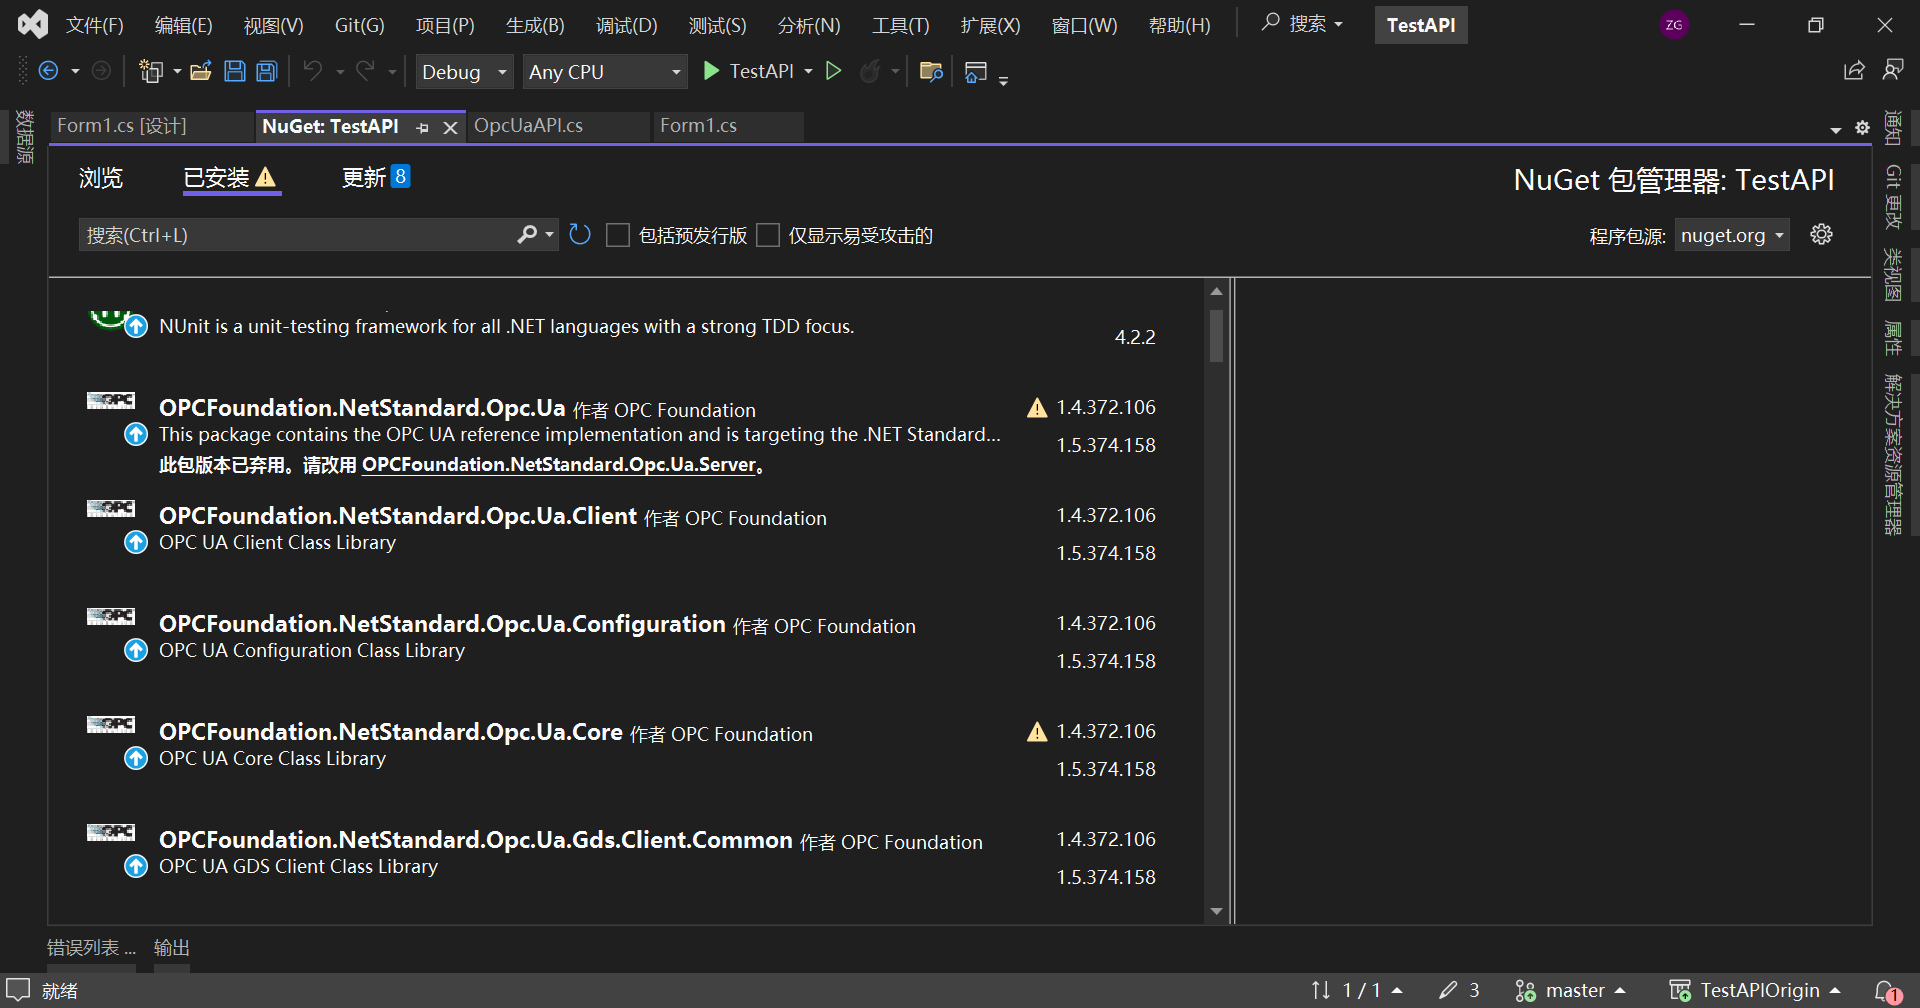Image resolution: width=1920 pixels, height=1008 pixels.
Task: Open the 解决方案资源管理器 side panel
Action: 1893,454
